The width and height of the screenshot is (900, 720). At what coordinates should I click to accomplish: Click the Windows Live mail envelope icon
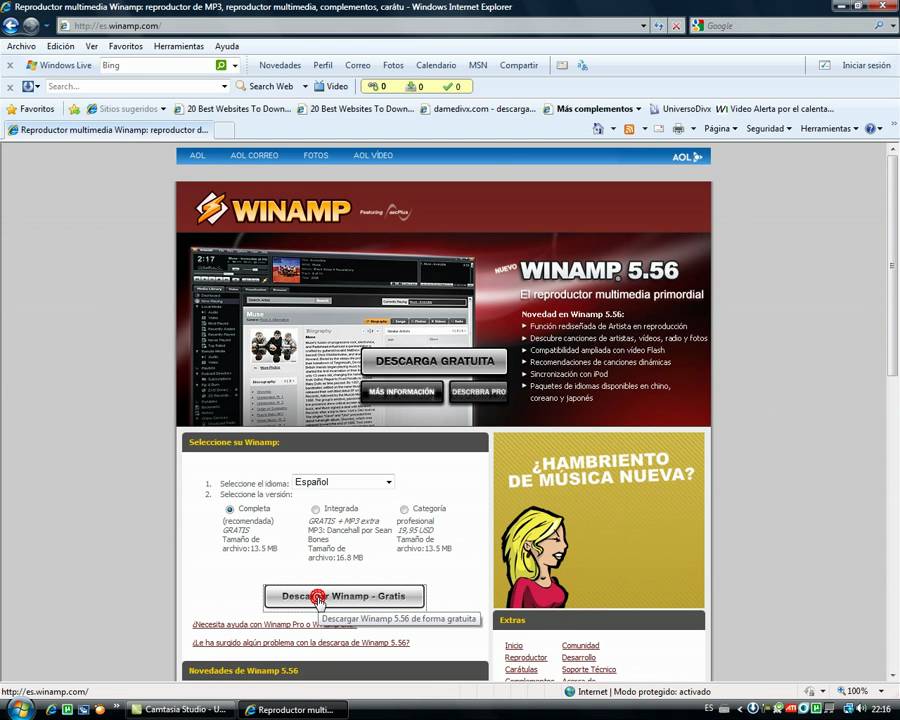coord(562,65)
